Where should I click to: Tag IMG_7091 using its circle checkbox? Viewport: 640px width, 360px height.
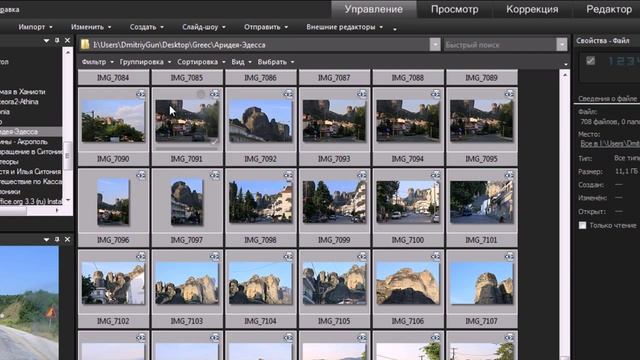[x=201, y=94]
